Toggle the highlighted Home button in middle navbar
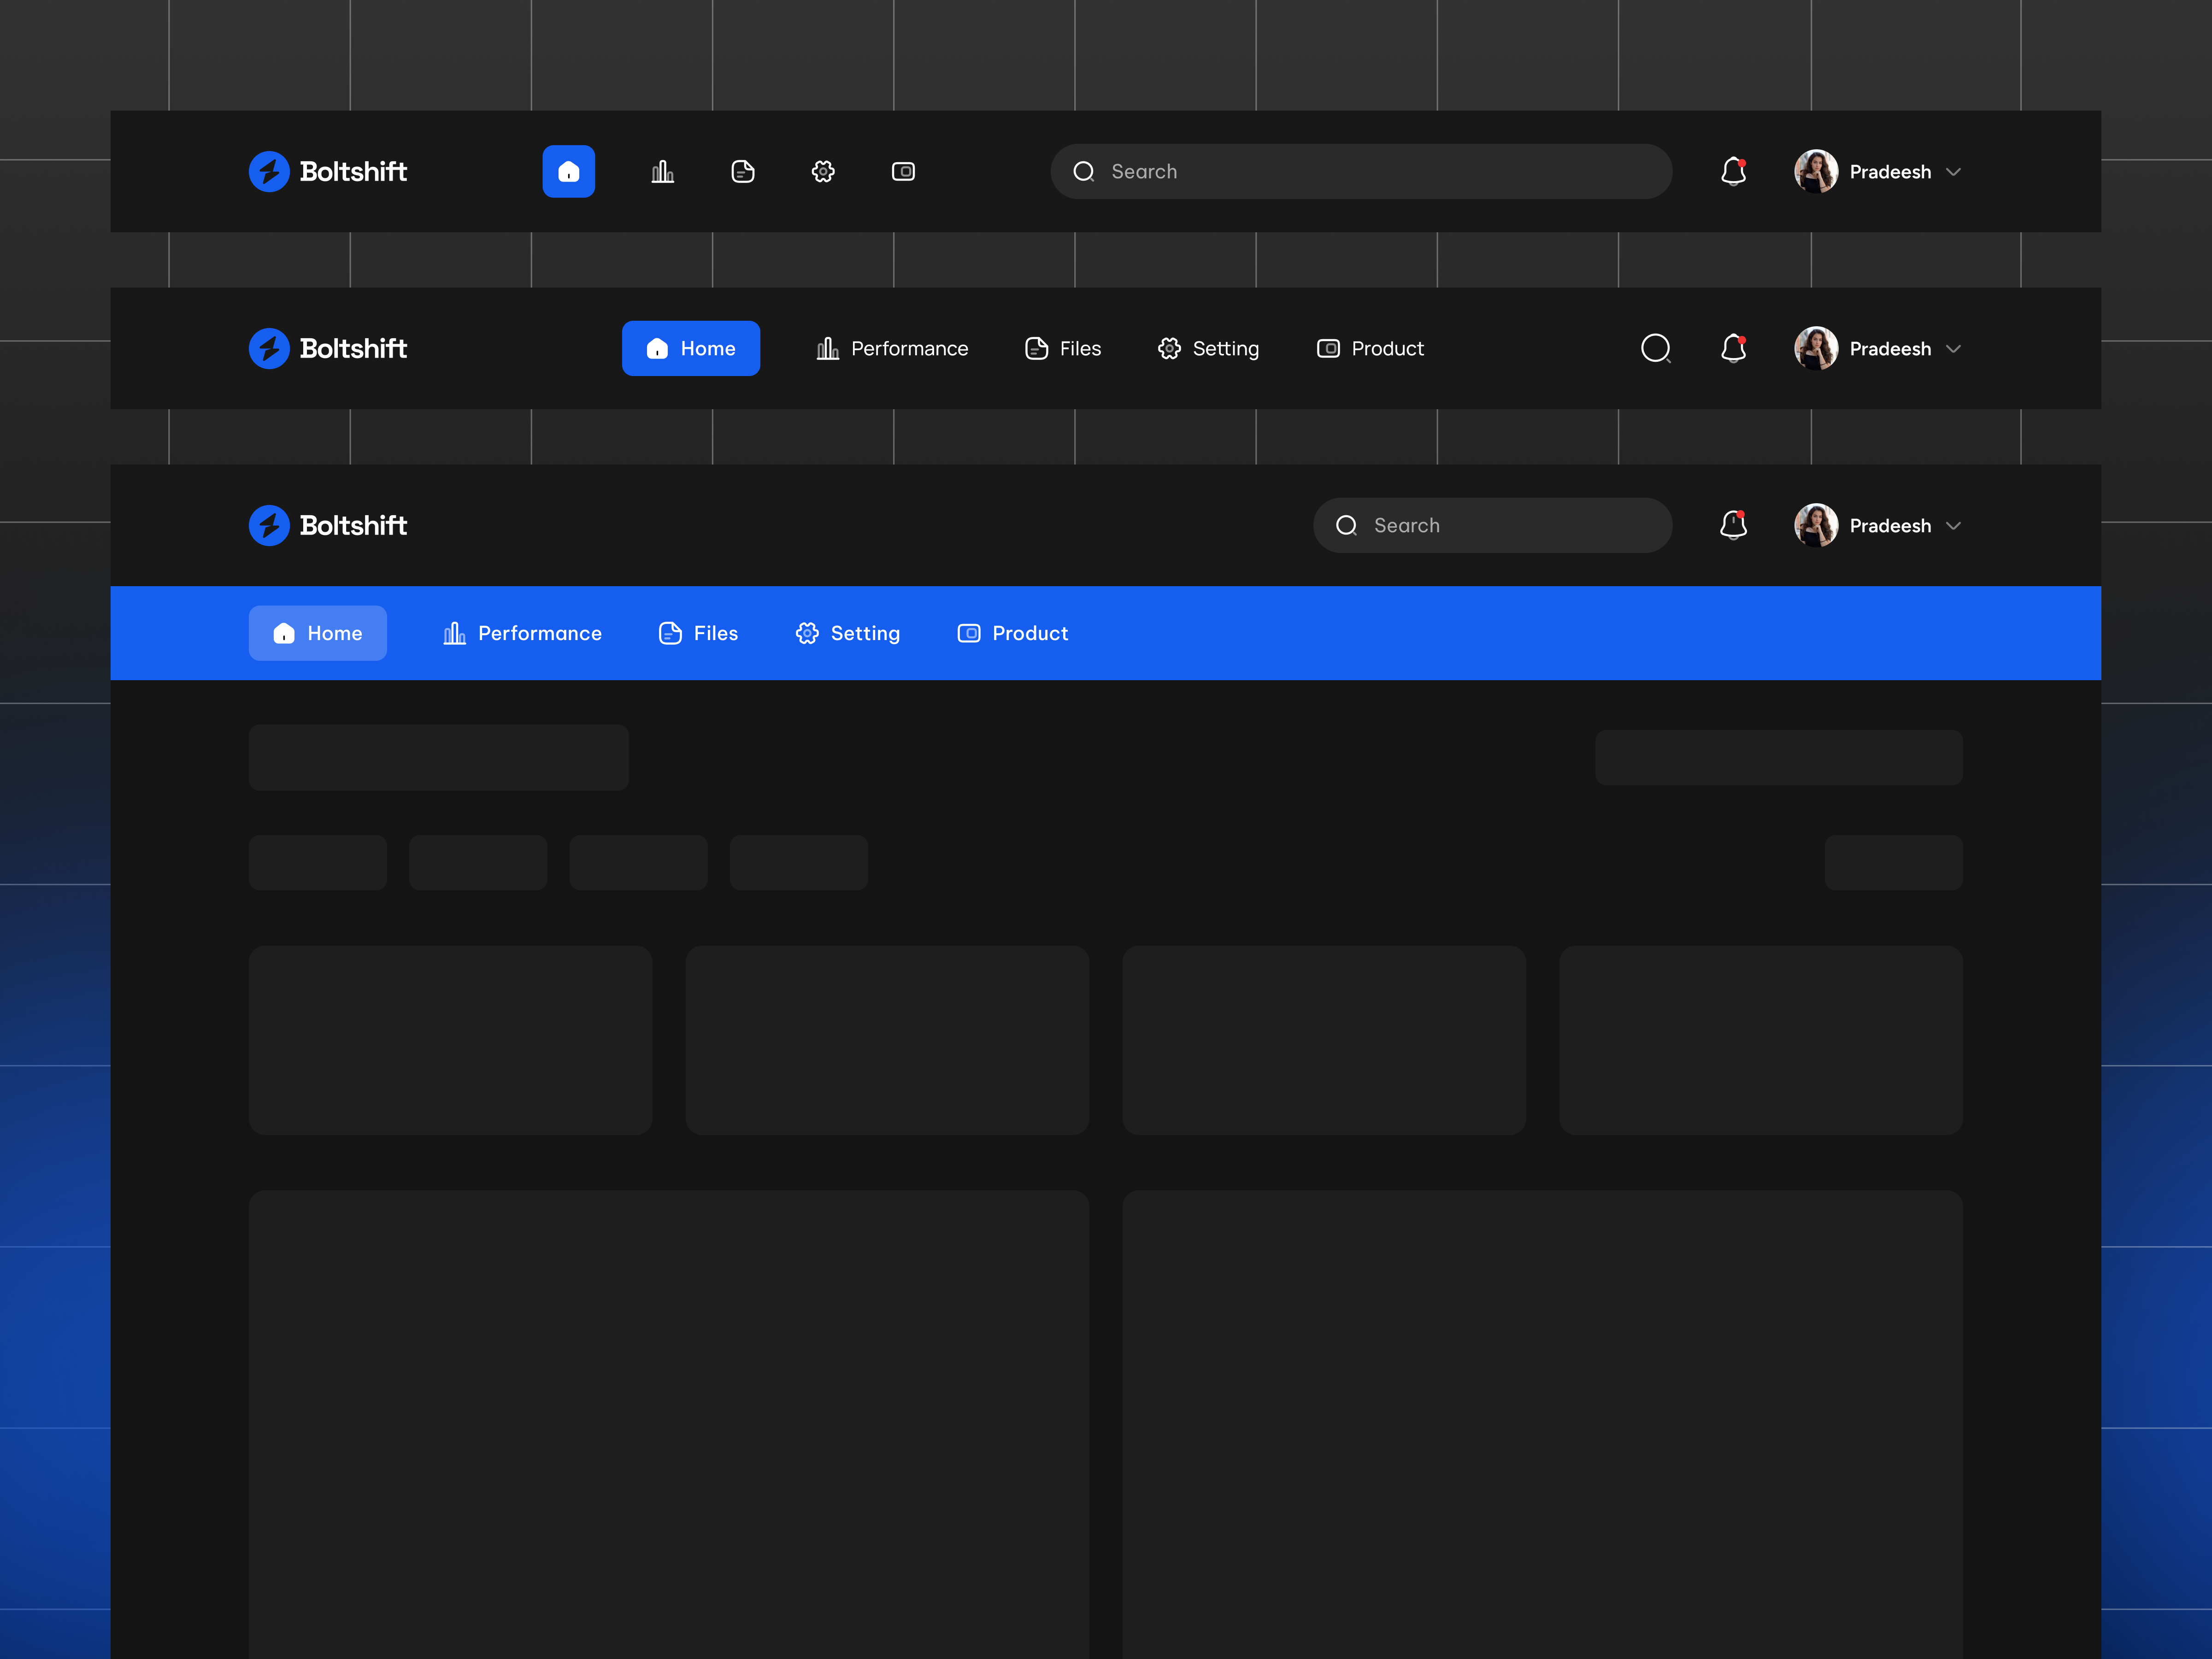The width and height of the screenshot is (2212, 1659). click(x=690, y=348)
